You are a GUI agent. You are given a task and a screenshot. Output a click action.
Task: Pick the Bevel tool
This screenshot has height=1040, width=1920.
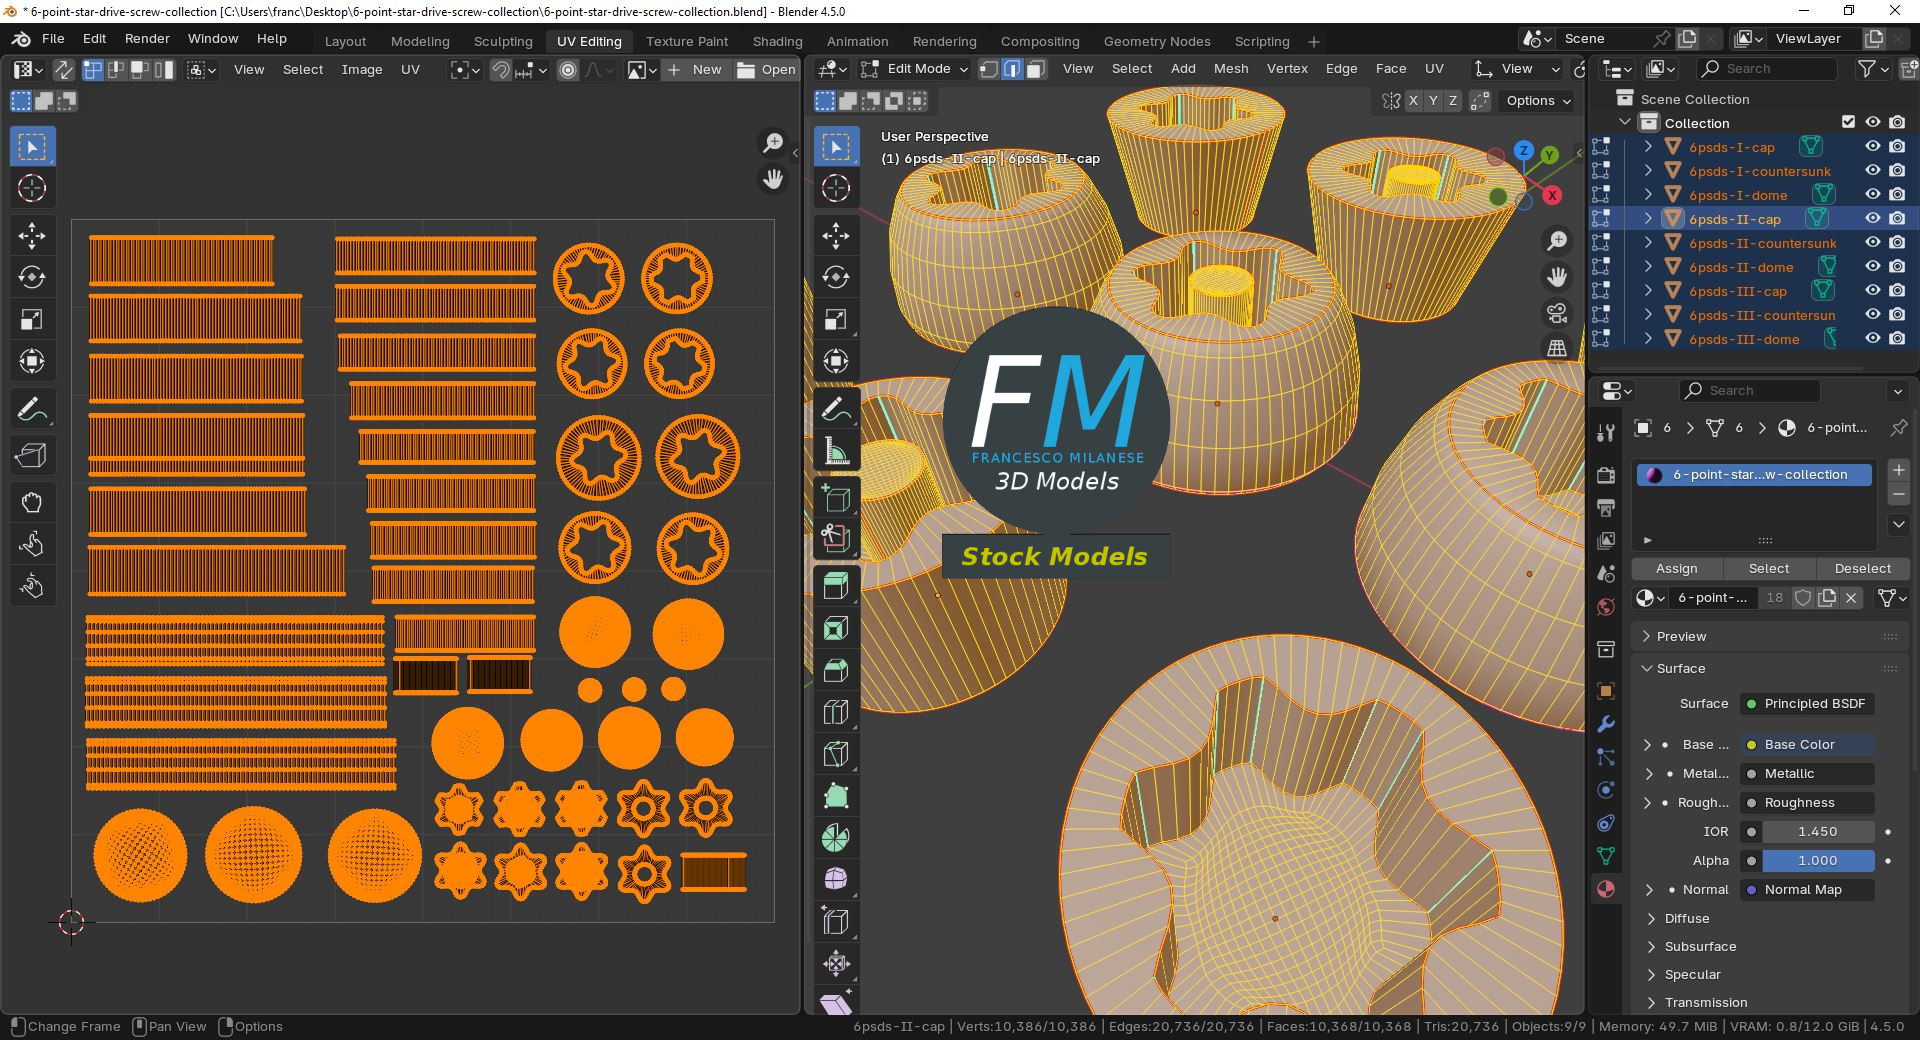(836, 670)
